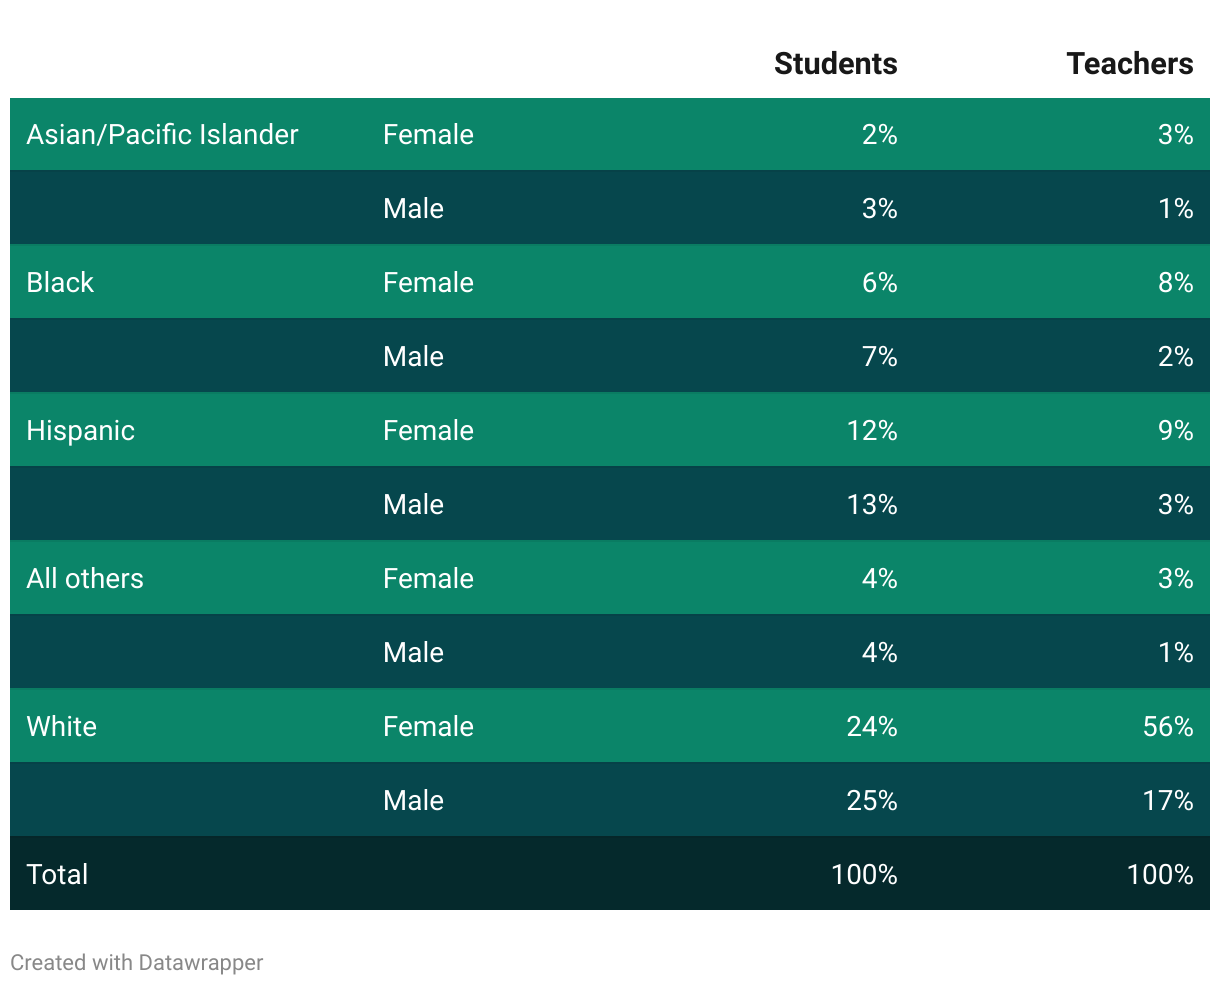Select the 9% Hispanic female teachers cell
The width and height of the screenshot is (1220, 986).
point(1175,431)
